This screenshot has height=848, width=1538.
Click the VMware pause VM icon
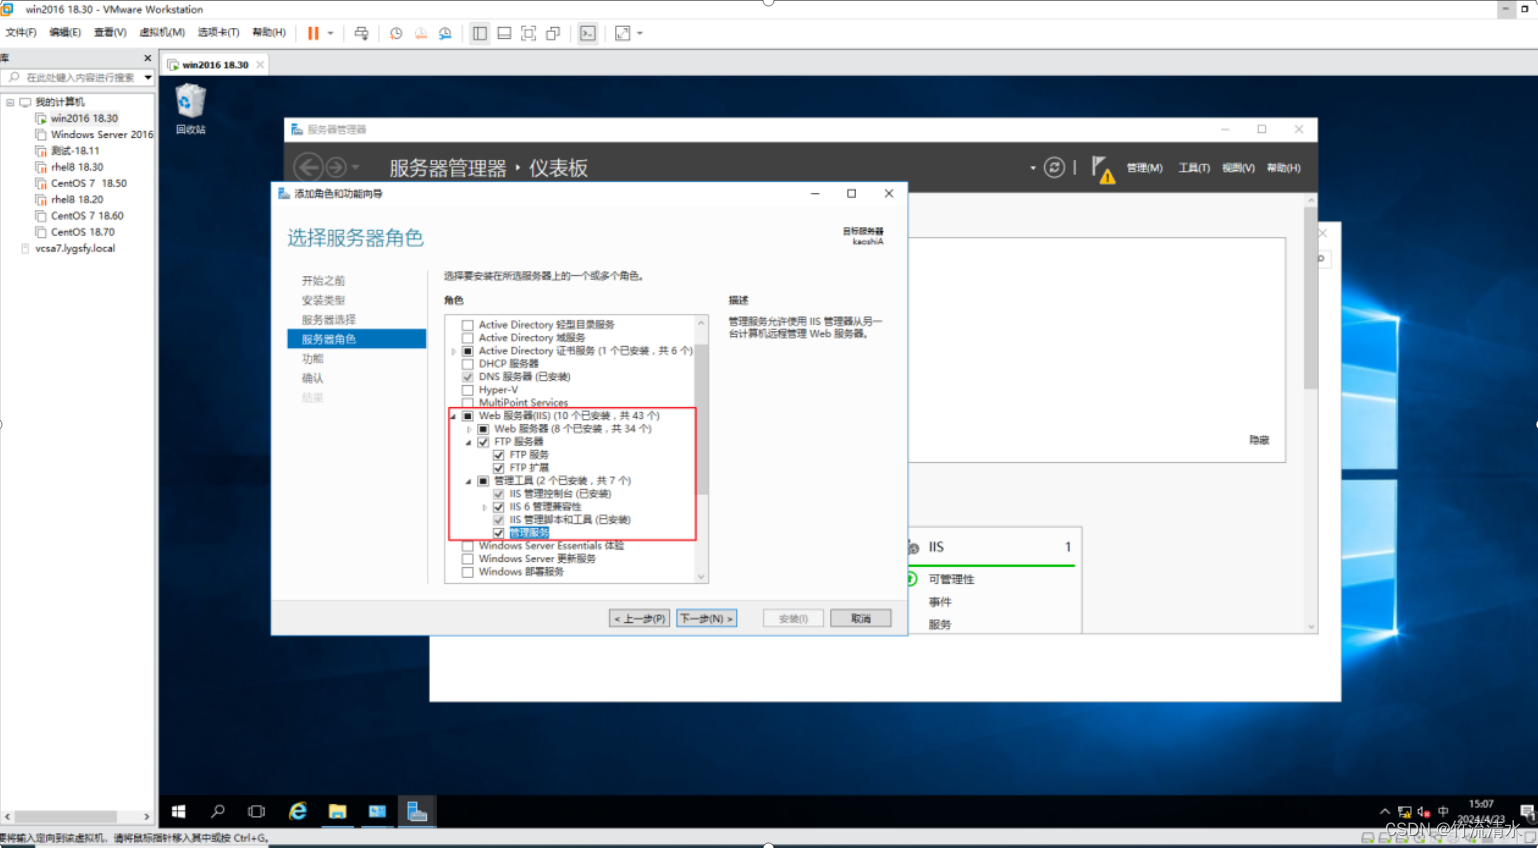click(313, 33)
